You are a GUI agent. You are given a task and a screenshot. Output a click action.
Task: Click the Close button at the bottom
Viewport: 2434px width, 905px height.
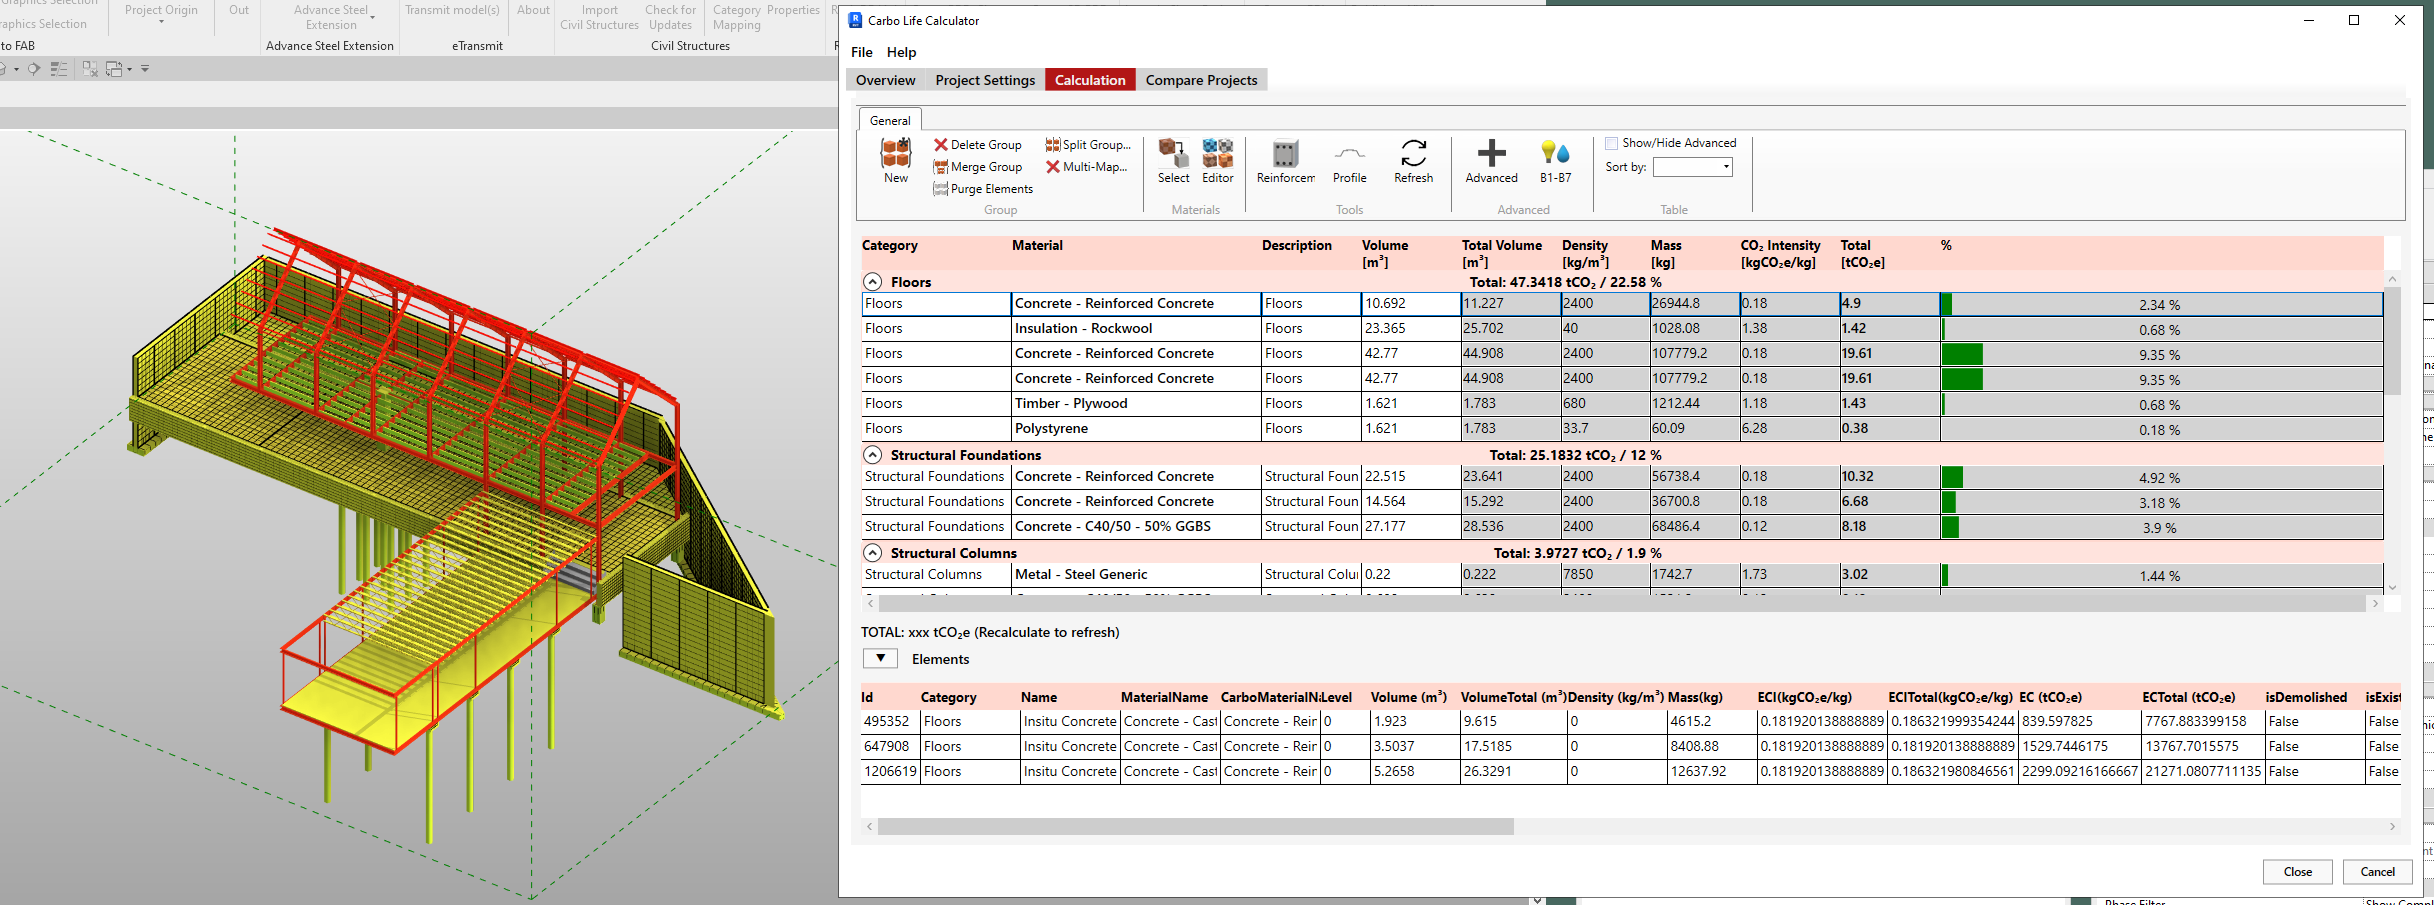point(2297,871)
